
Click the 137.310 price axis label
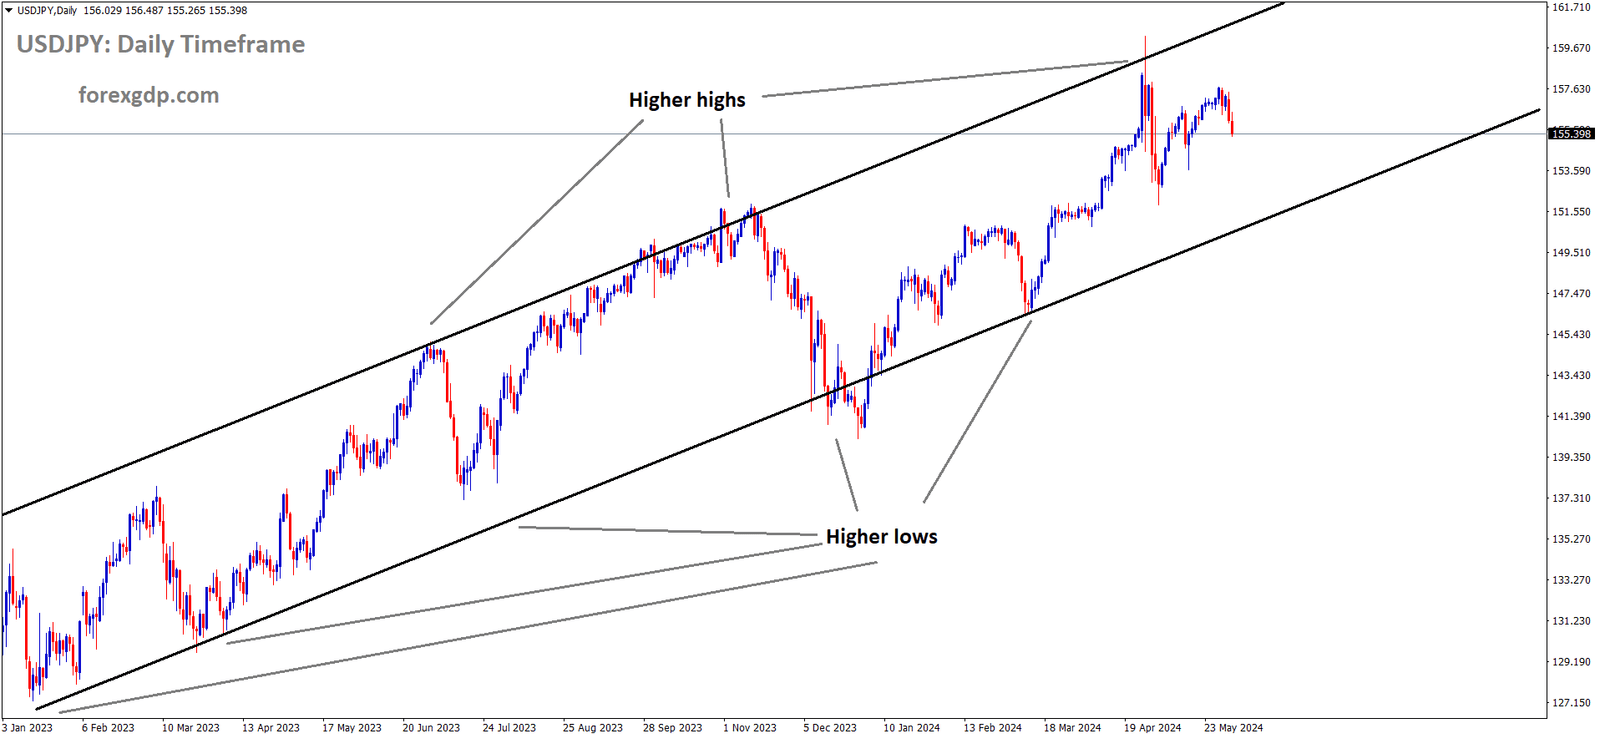point(1571,498)
